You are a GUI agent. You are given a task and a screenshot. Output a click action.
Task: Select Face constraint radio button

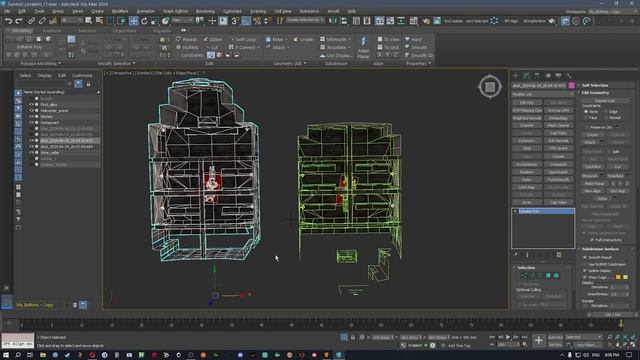point(586,118)
